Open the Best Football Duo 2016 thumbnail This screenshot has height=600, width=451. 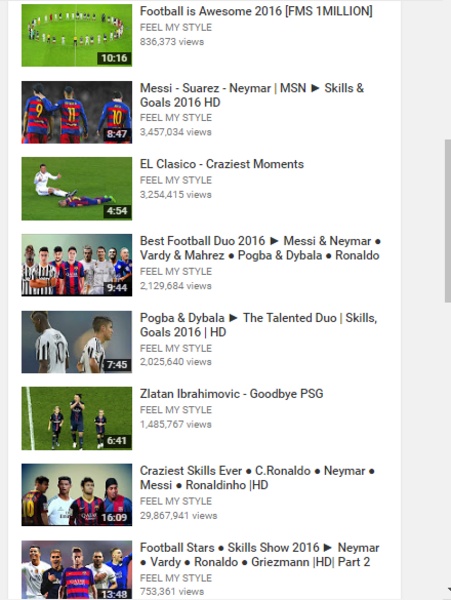pos(77,265)
